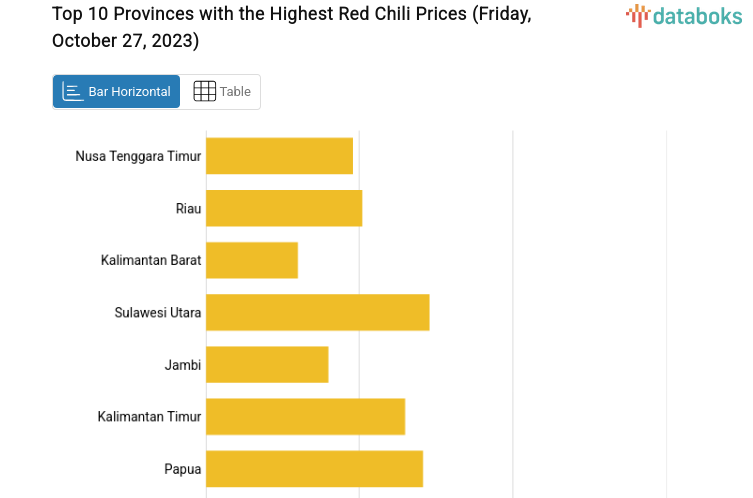
Task: Click the Sulawesi Utara bar
Action: pos(317,312)
